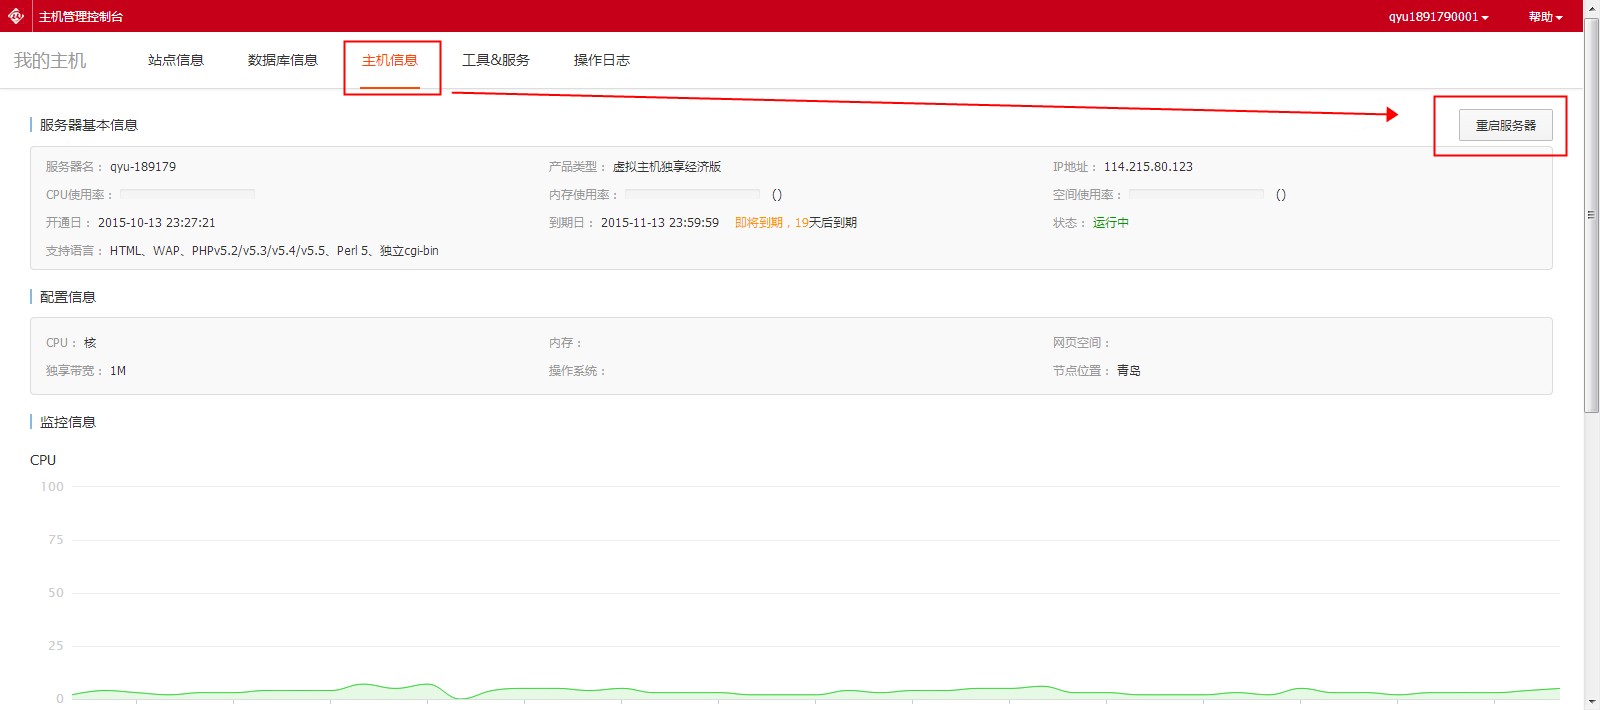Click the CPU使用率 progress bar

pyautogui.click(x=187, y=194)
